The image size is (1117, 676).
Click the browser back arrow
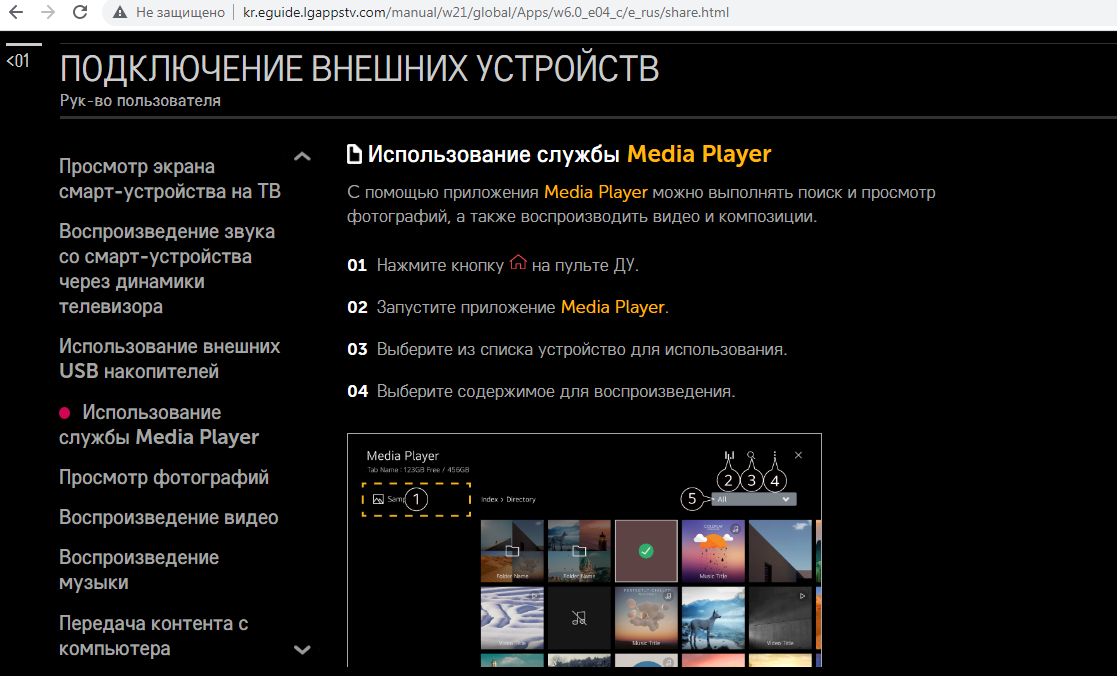point(16,13)
